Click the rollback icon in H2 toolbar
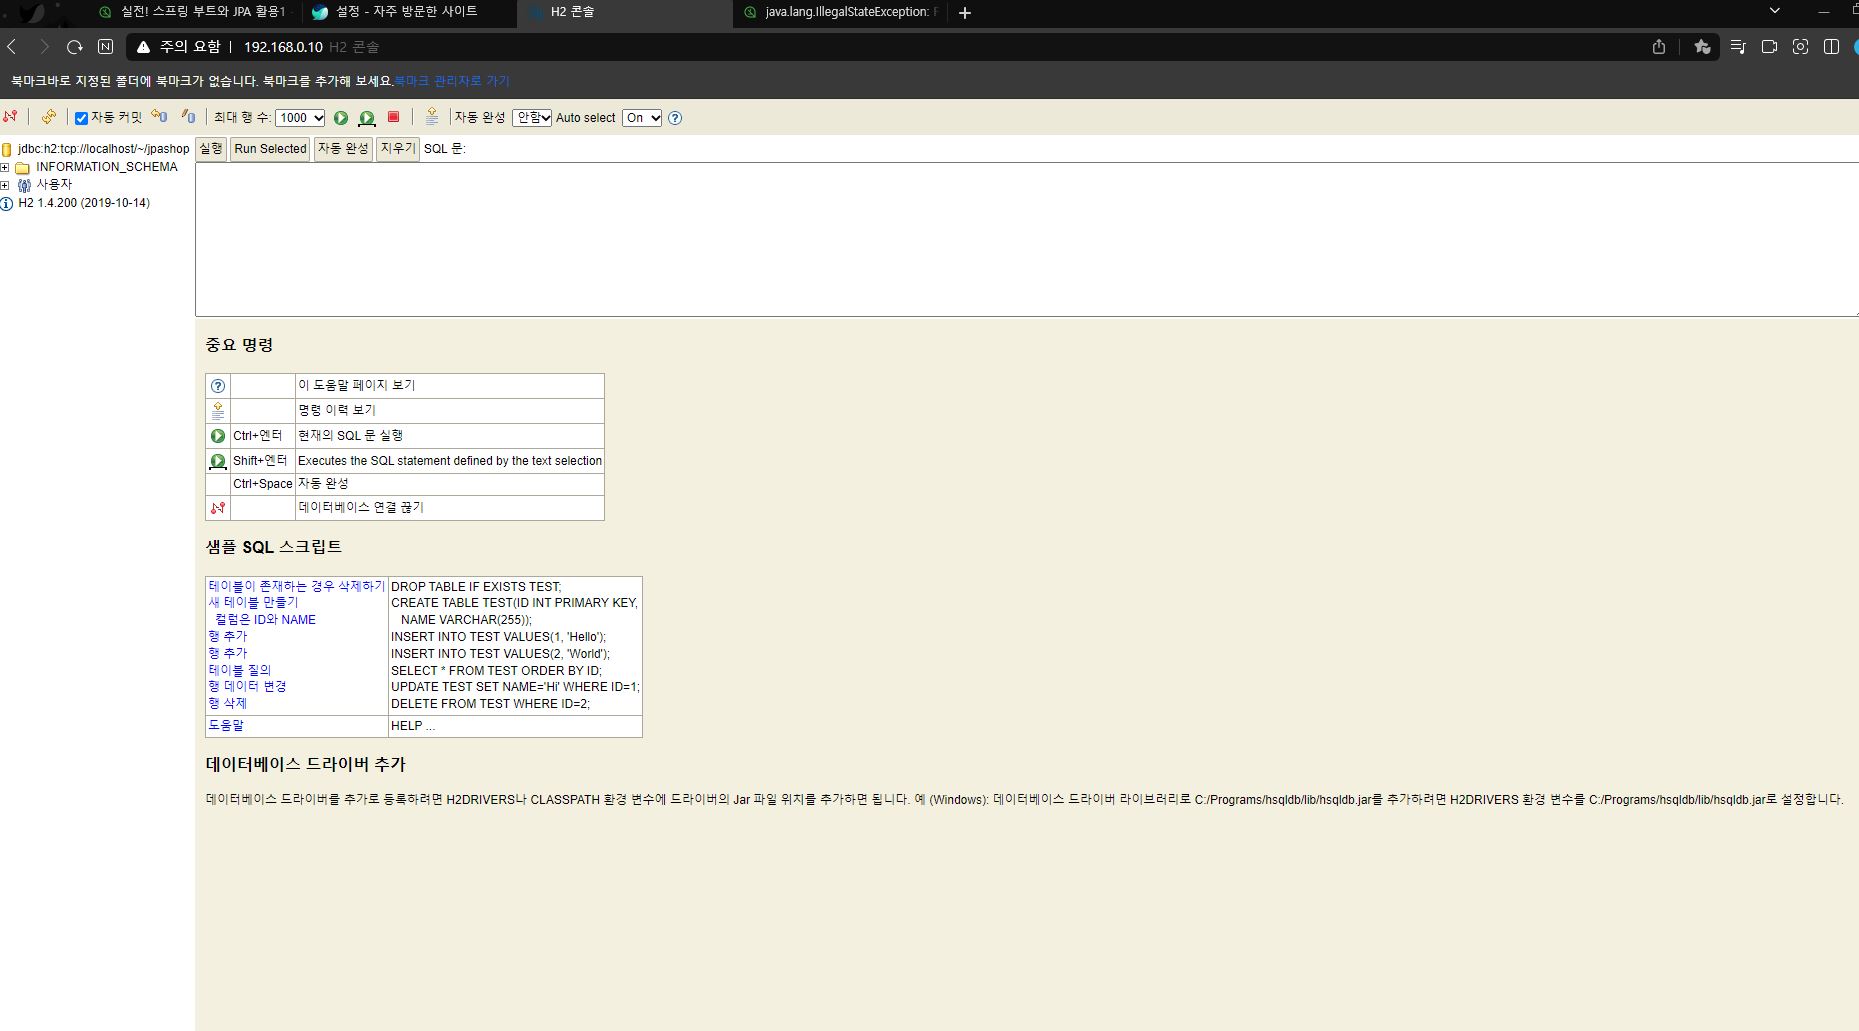This screenshot has width=1859, height=1031. (x=160, y=117)
